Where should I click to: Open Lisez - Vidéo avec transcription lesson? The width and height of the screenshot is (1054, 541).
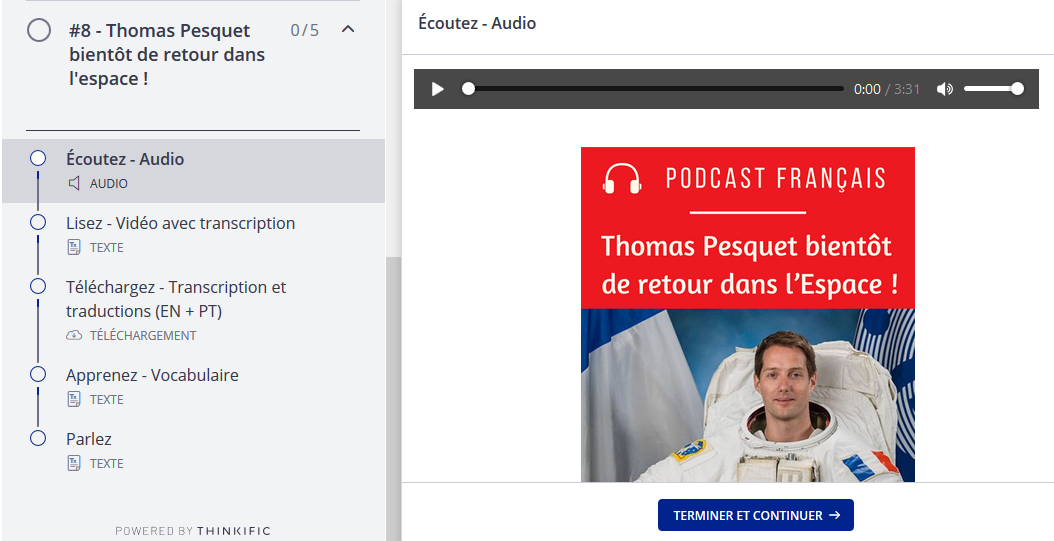point(180,223)
